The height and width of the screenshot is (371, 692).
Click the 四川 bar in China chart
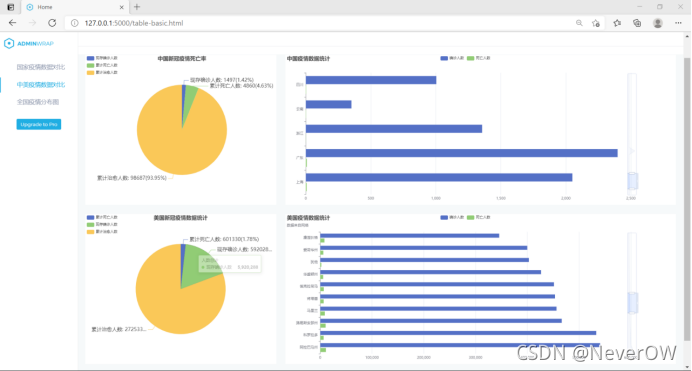coord(371,80)
